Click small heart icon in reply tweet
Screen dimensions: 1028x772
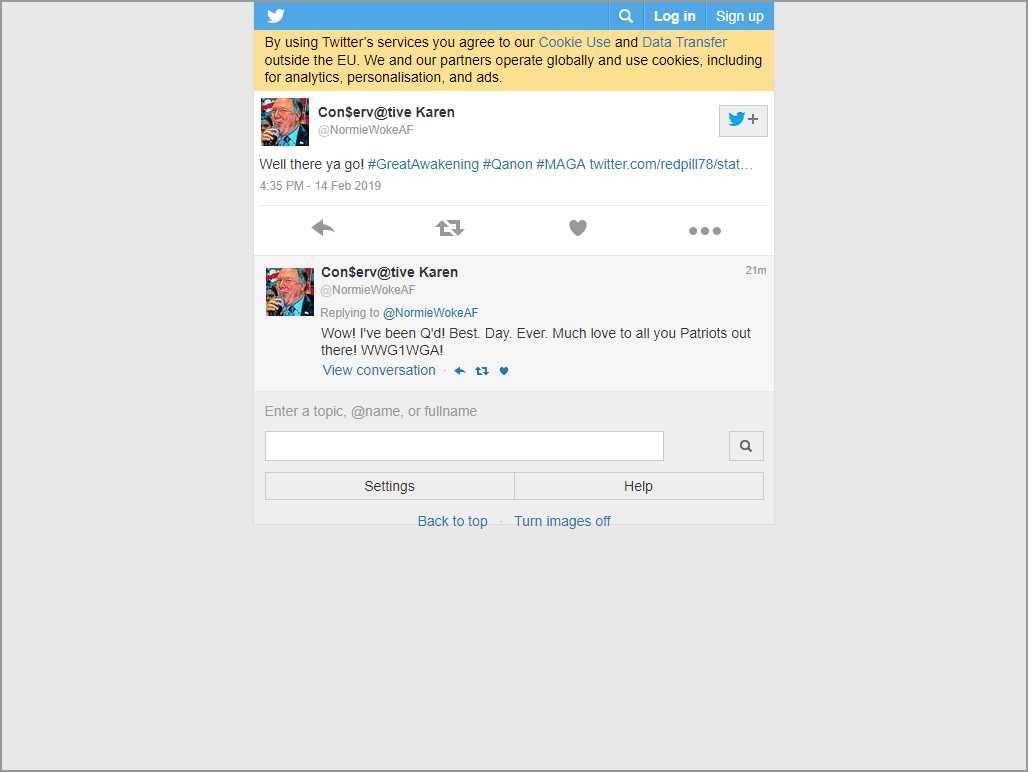click(x=504, y=371)
